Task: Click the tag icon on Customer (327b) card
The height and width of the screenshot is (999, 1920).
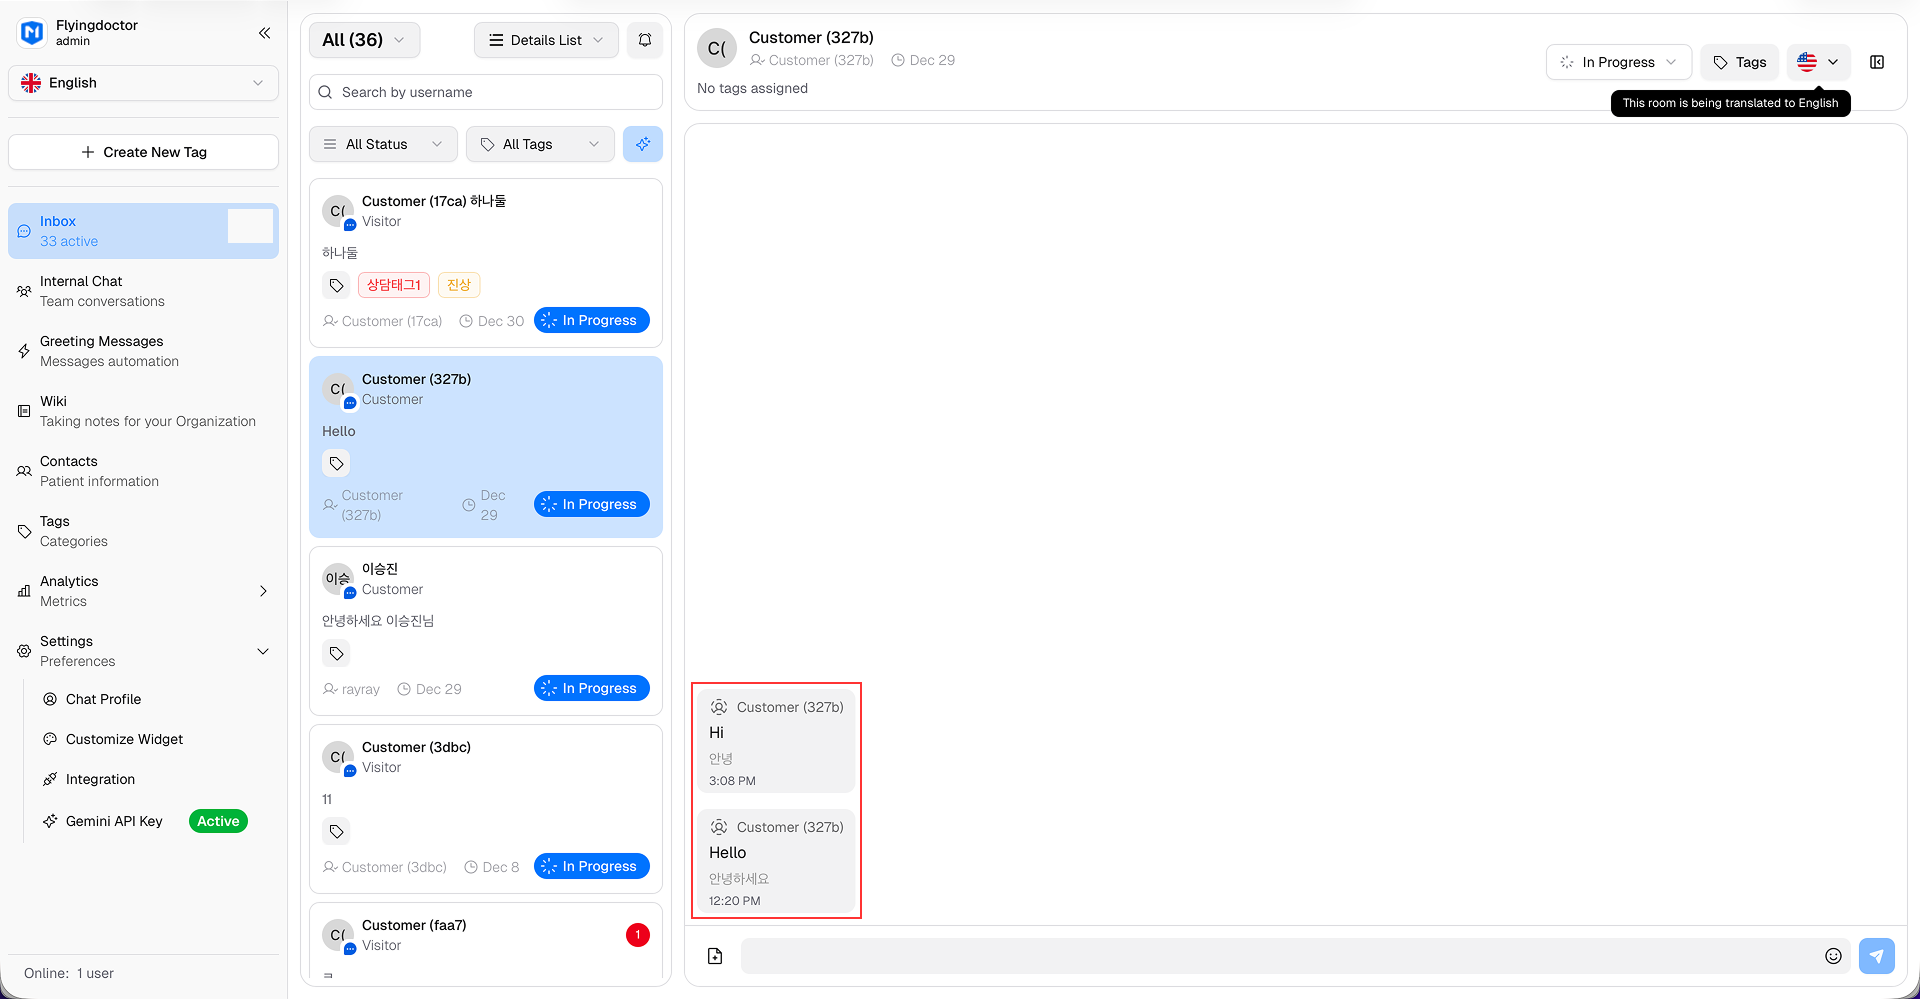Action: click(336, 463)
